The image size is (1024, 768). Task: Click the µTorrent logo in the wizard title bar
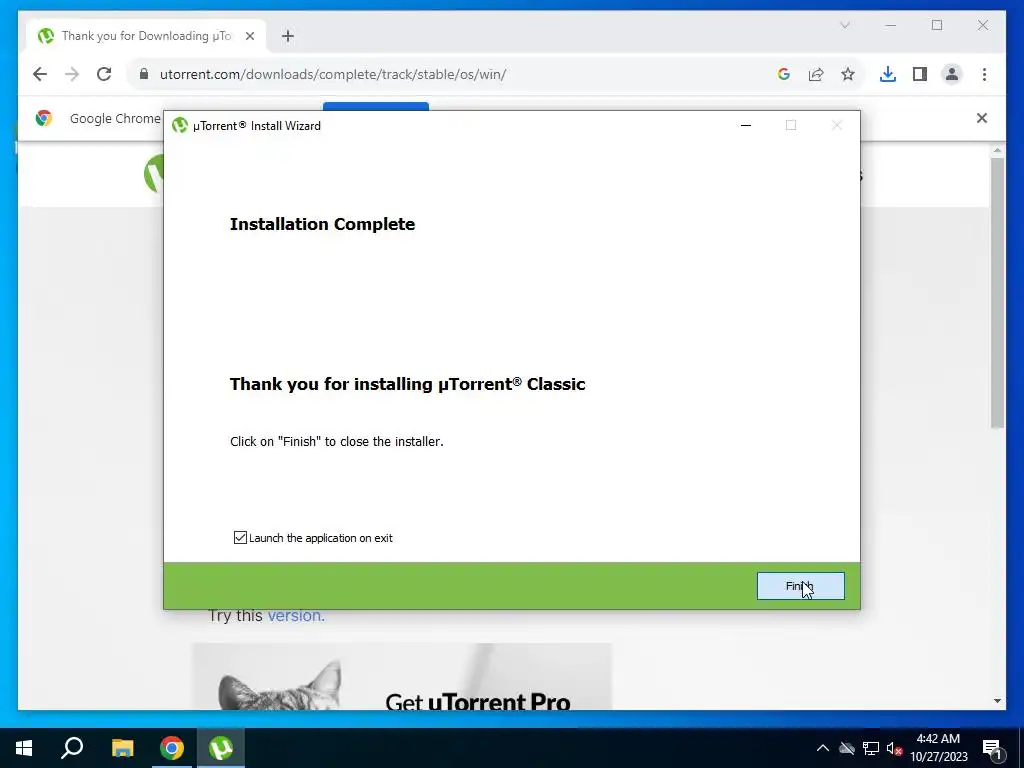click(180, 125)
